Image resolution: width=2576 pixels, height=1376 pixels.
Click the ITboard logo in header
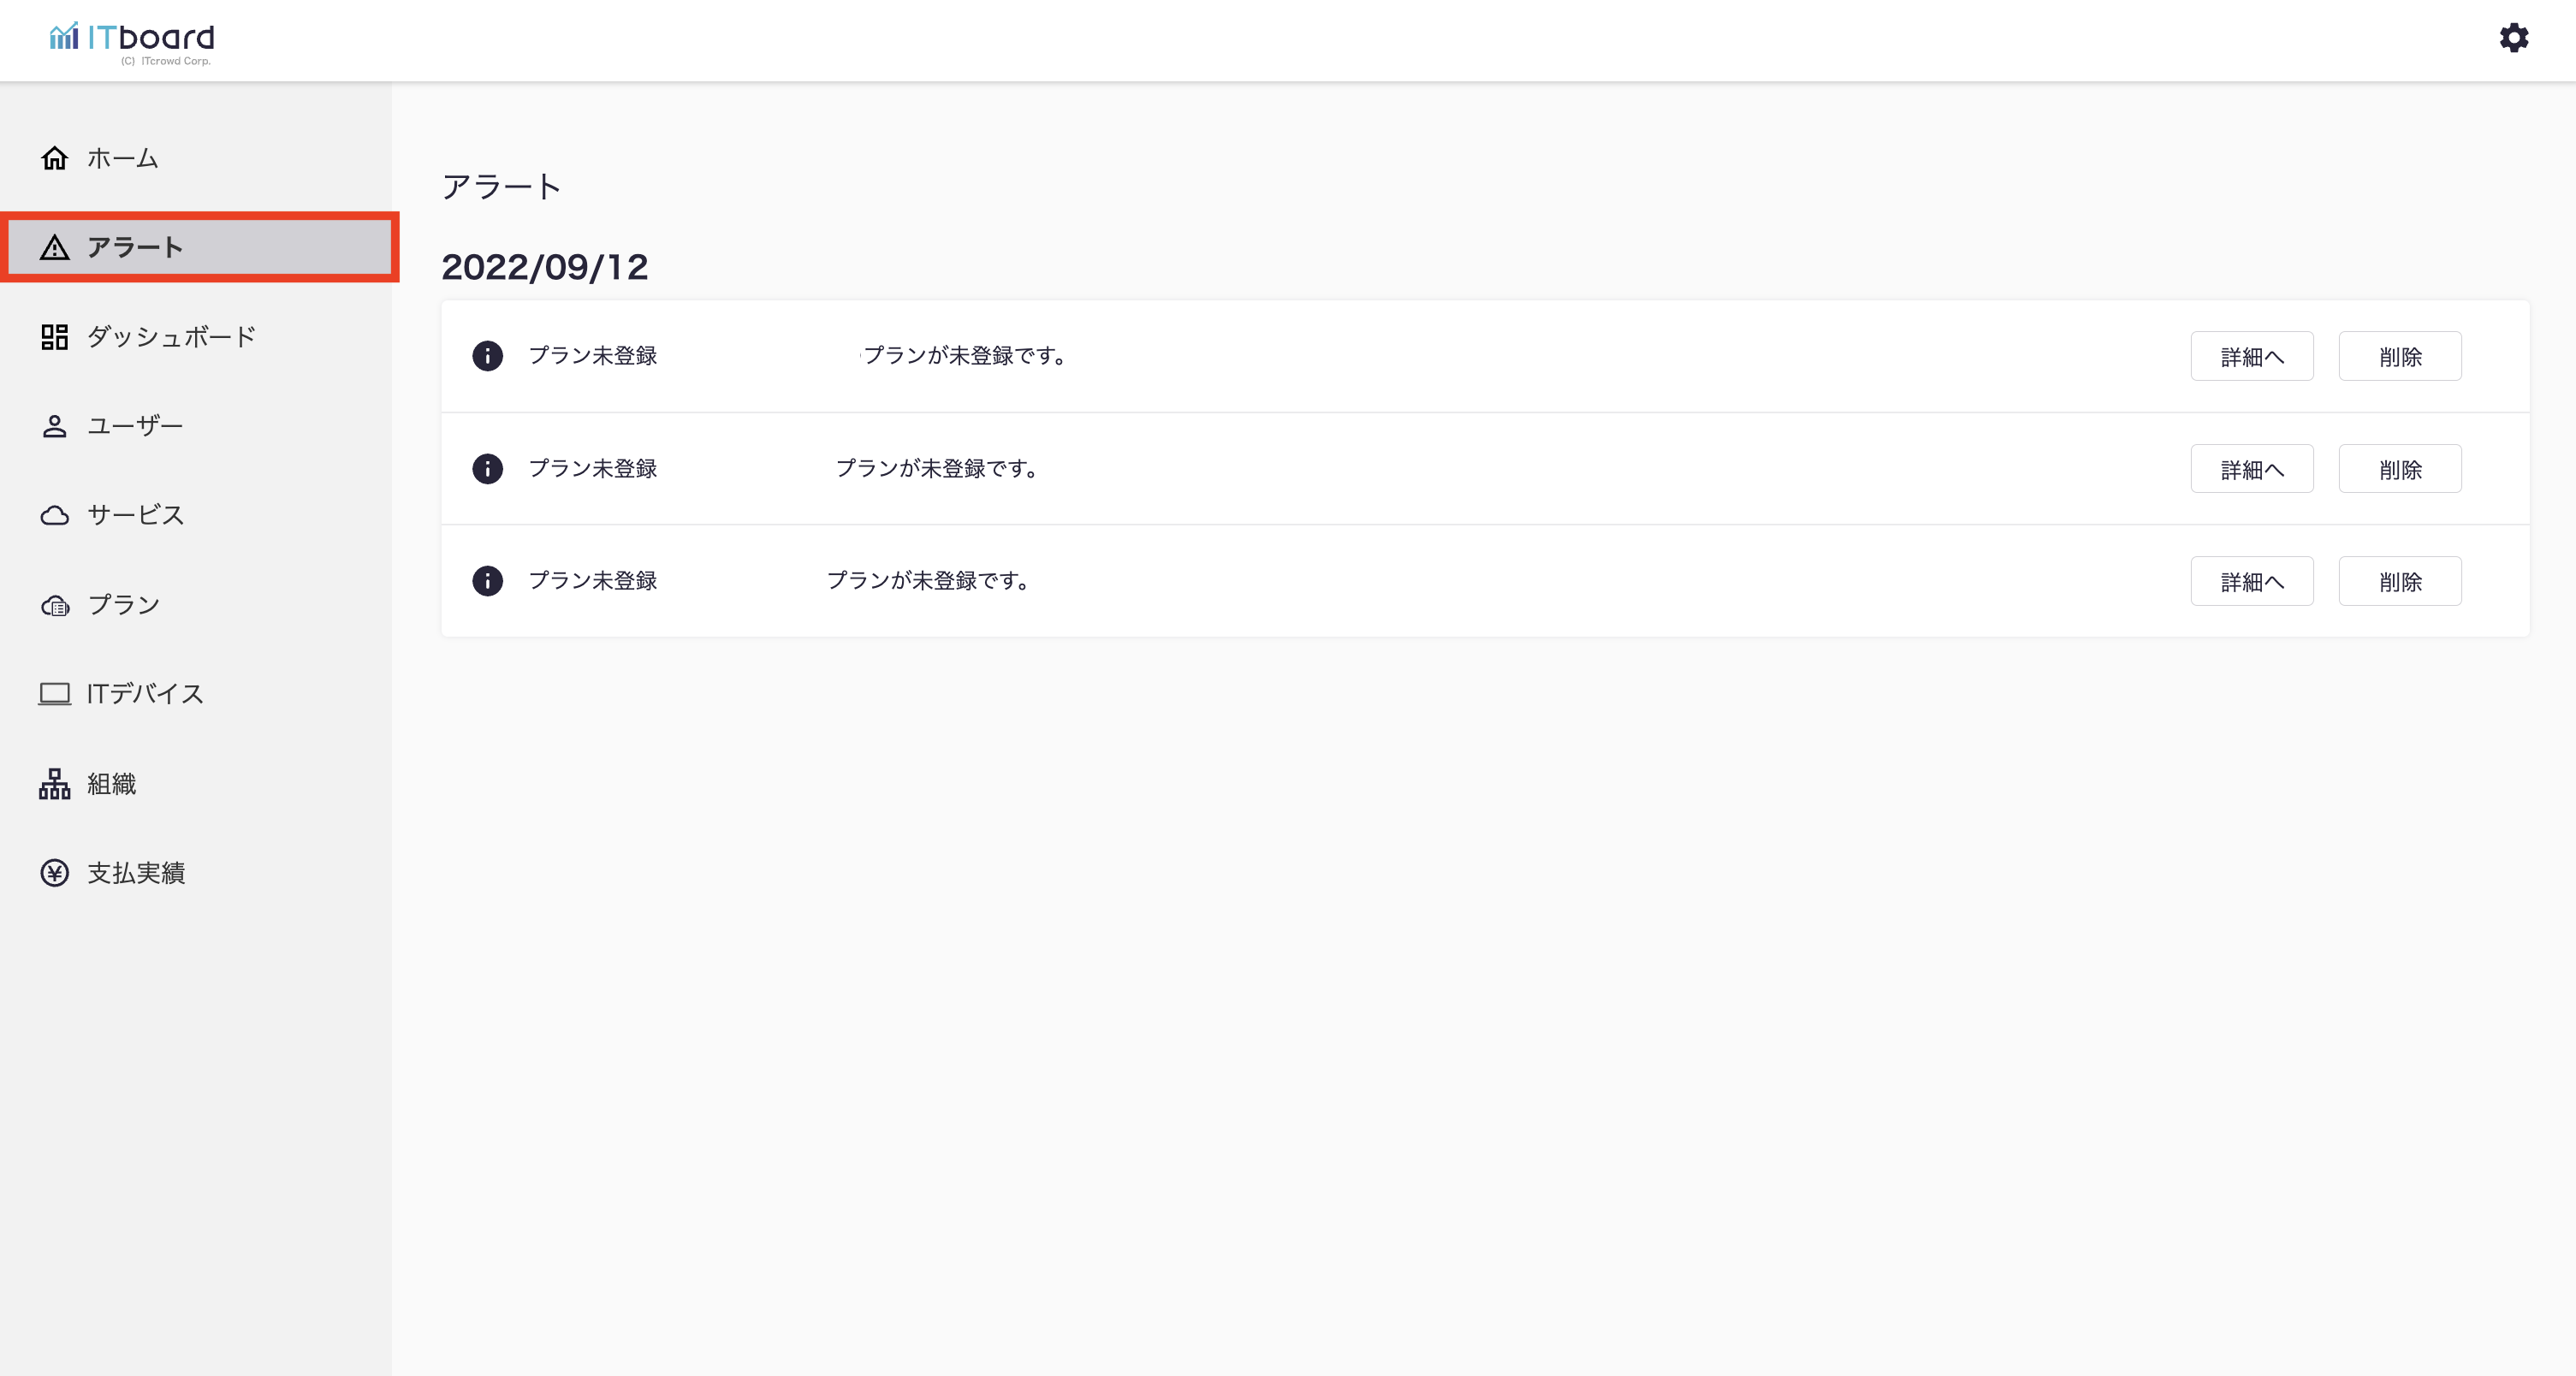(132, 40)
